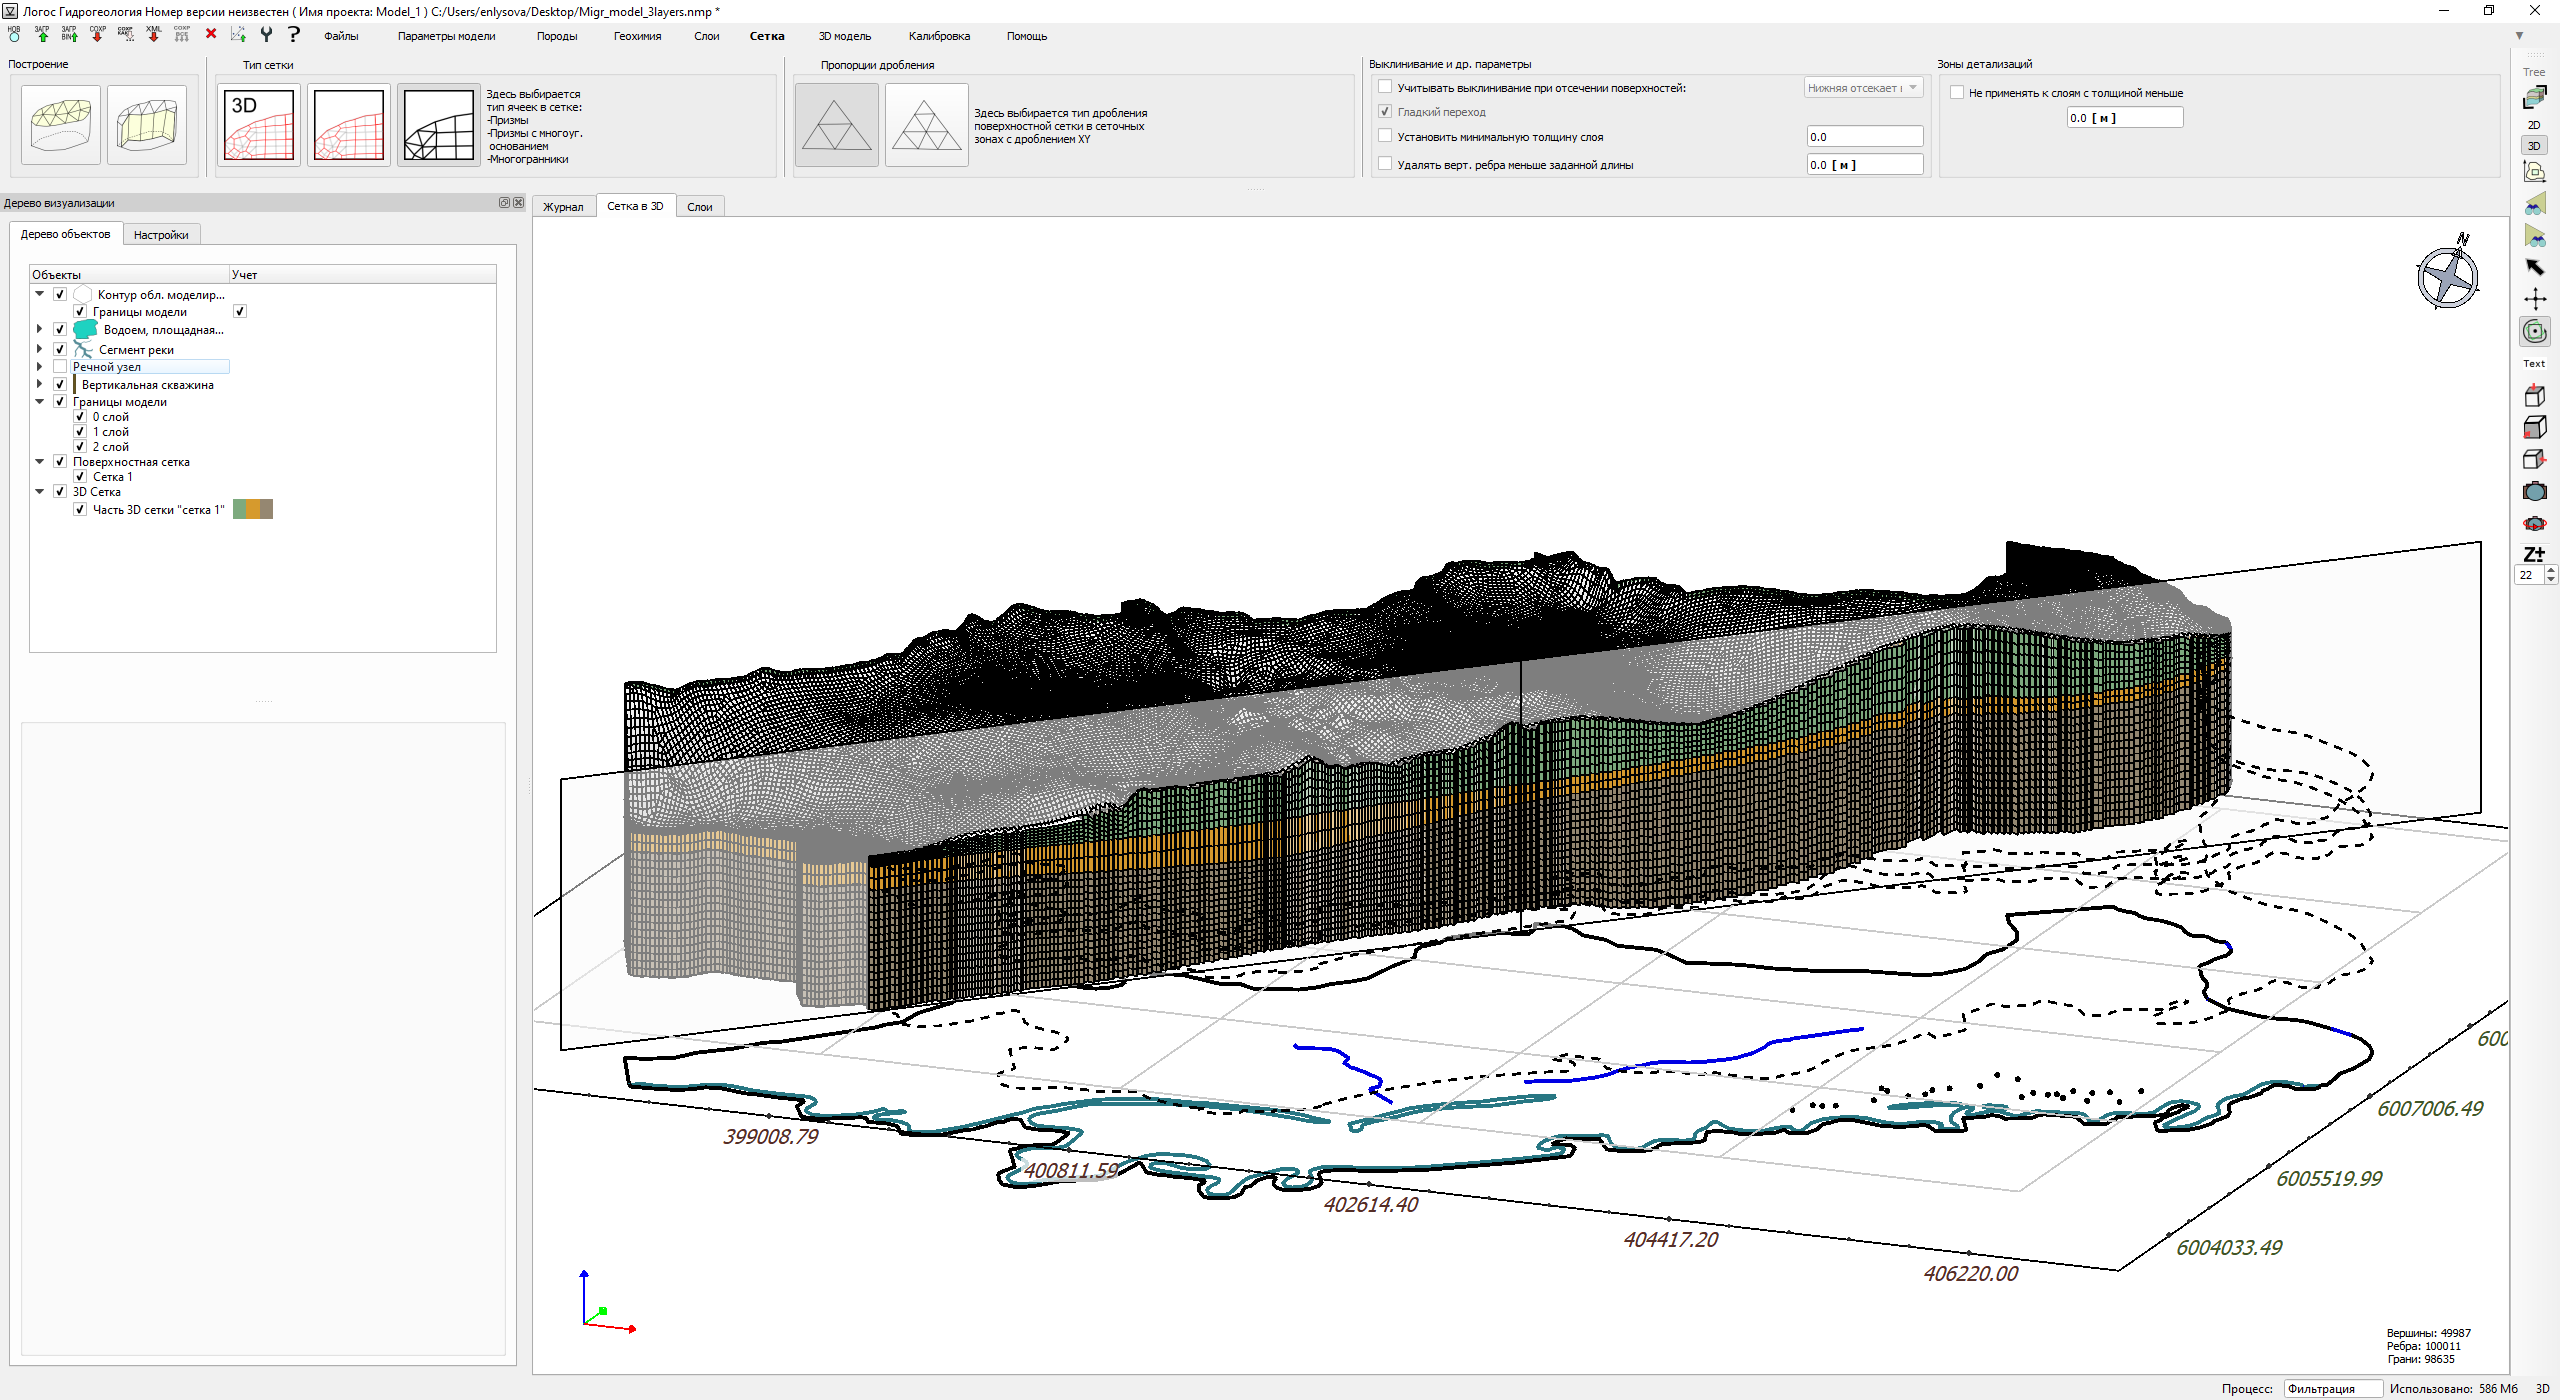The width and height of the screenshot is (2560, 1400).
Task: Enable the 'Установить минимальную толщину слоя' checkbox
Action: (x=1385, y=136)
